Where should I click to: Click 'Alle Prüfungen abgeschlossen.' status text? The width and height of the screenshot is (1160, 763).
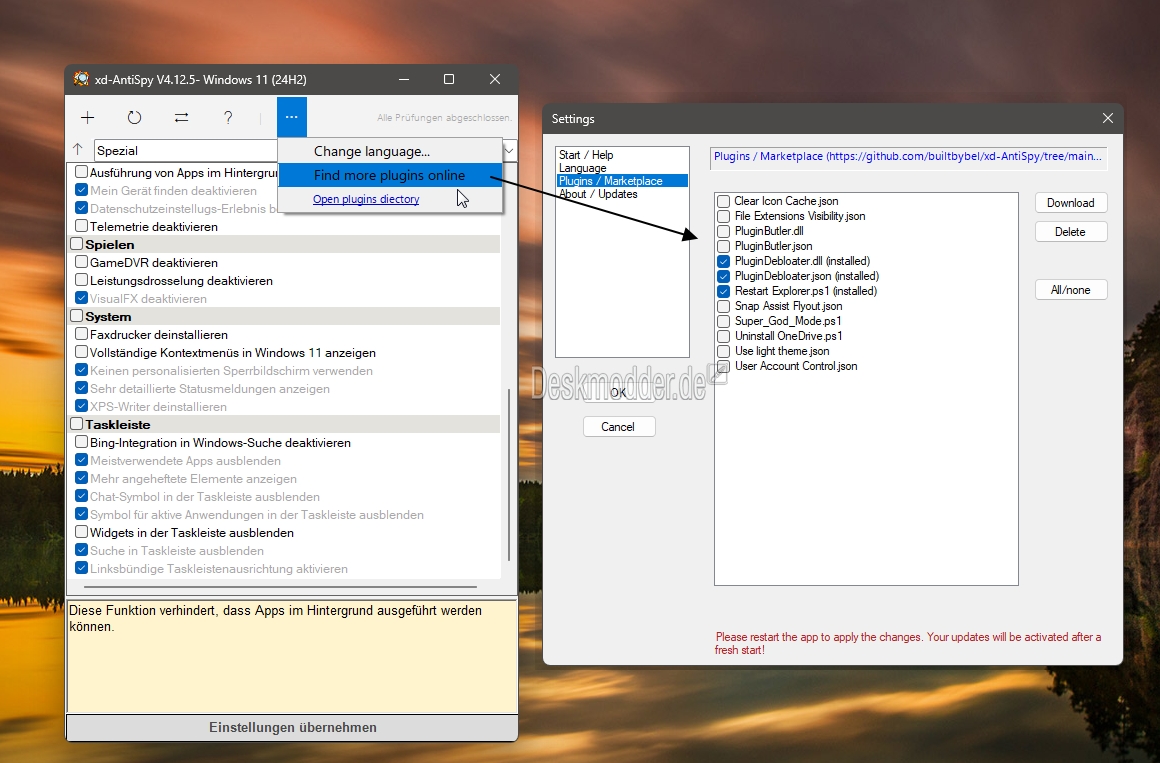click(x=444, y=118)
